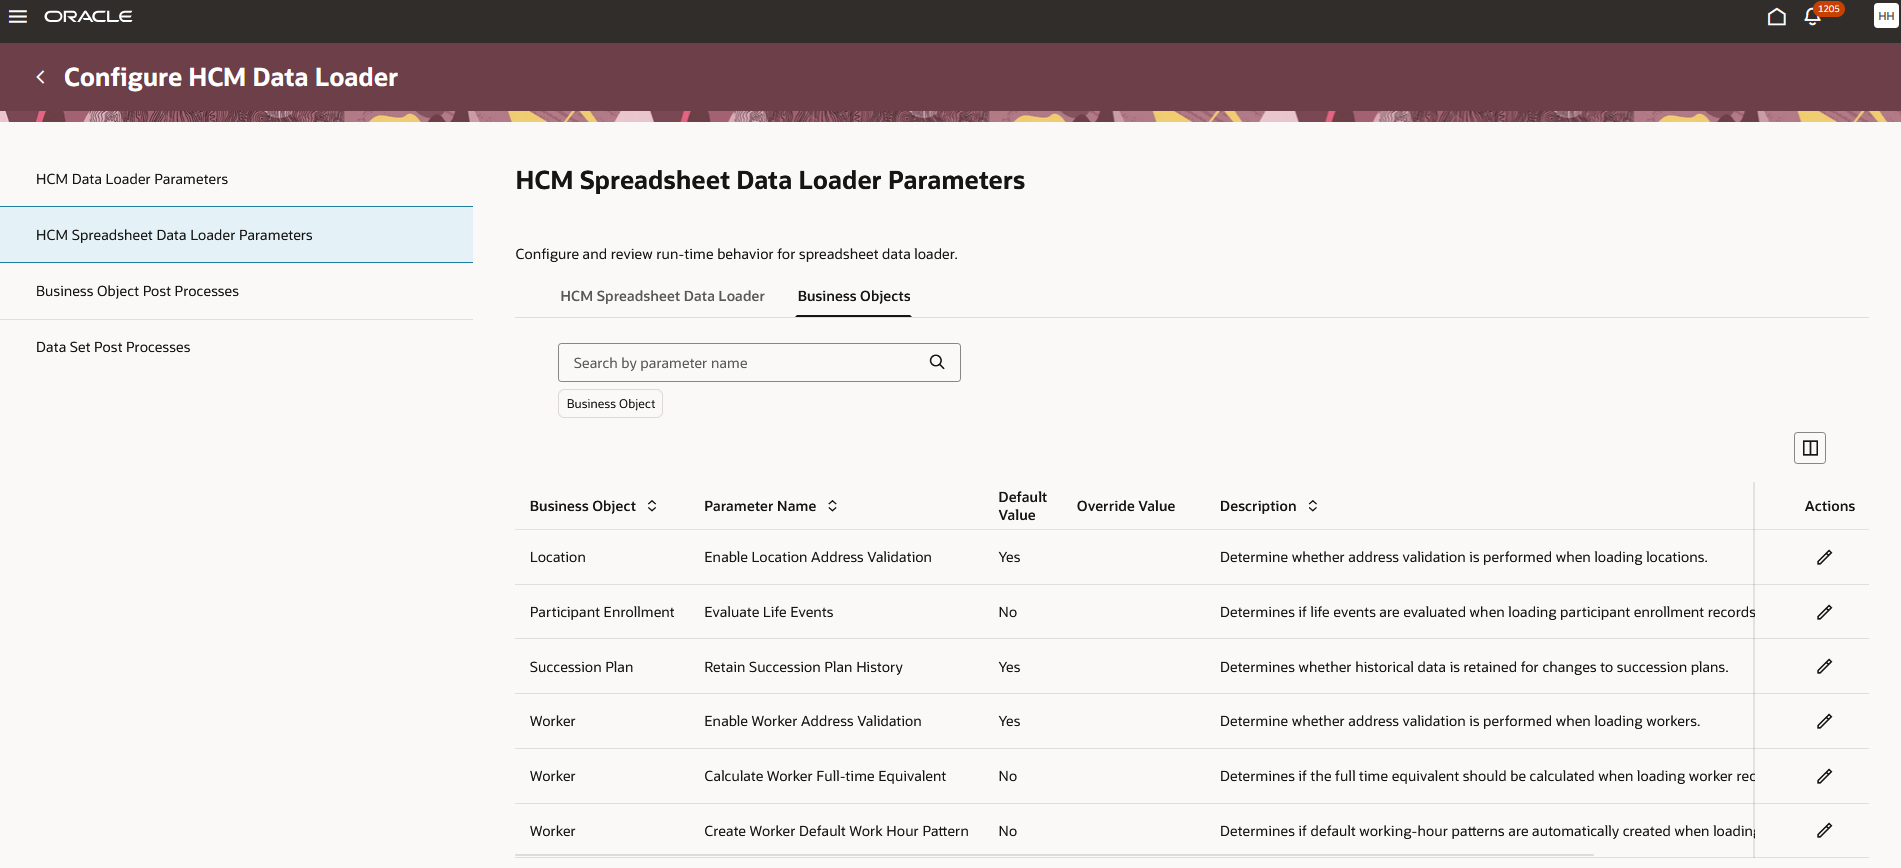Click the Default Value column header

pos(1022,506)
